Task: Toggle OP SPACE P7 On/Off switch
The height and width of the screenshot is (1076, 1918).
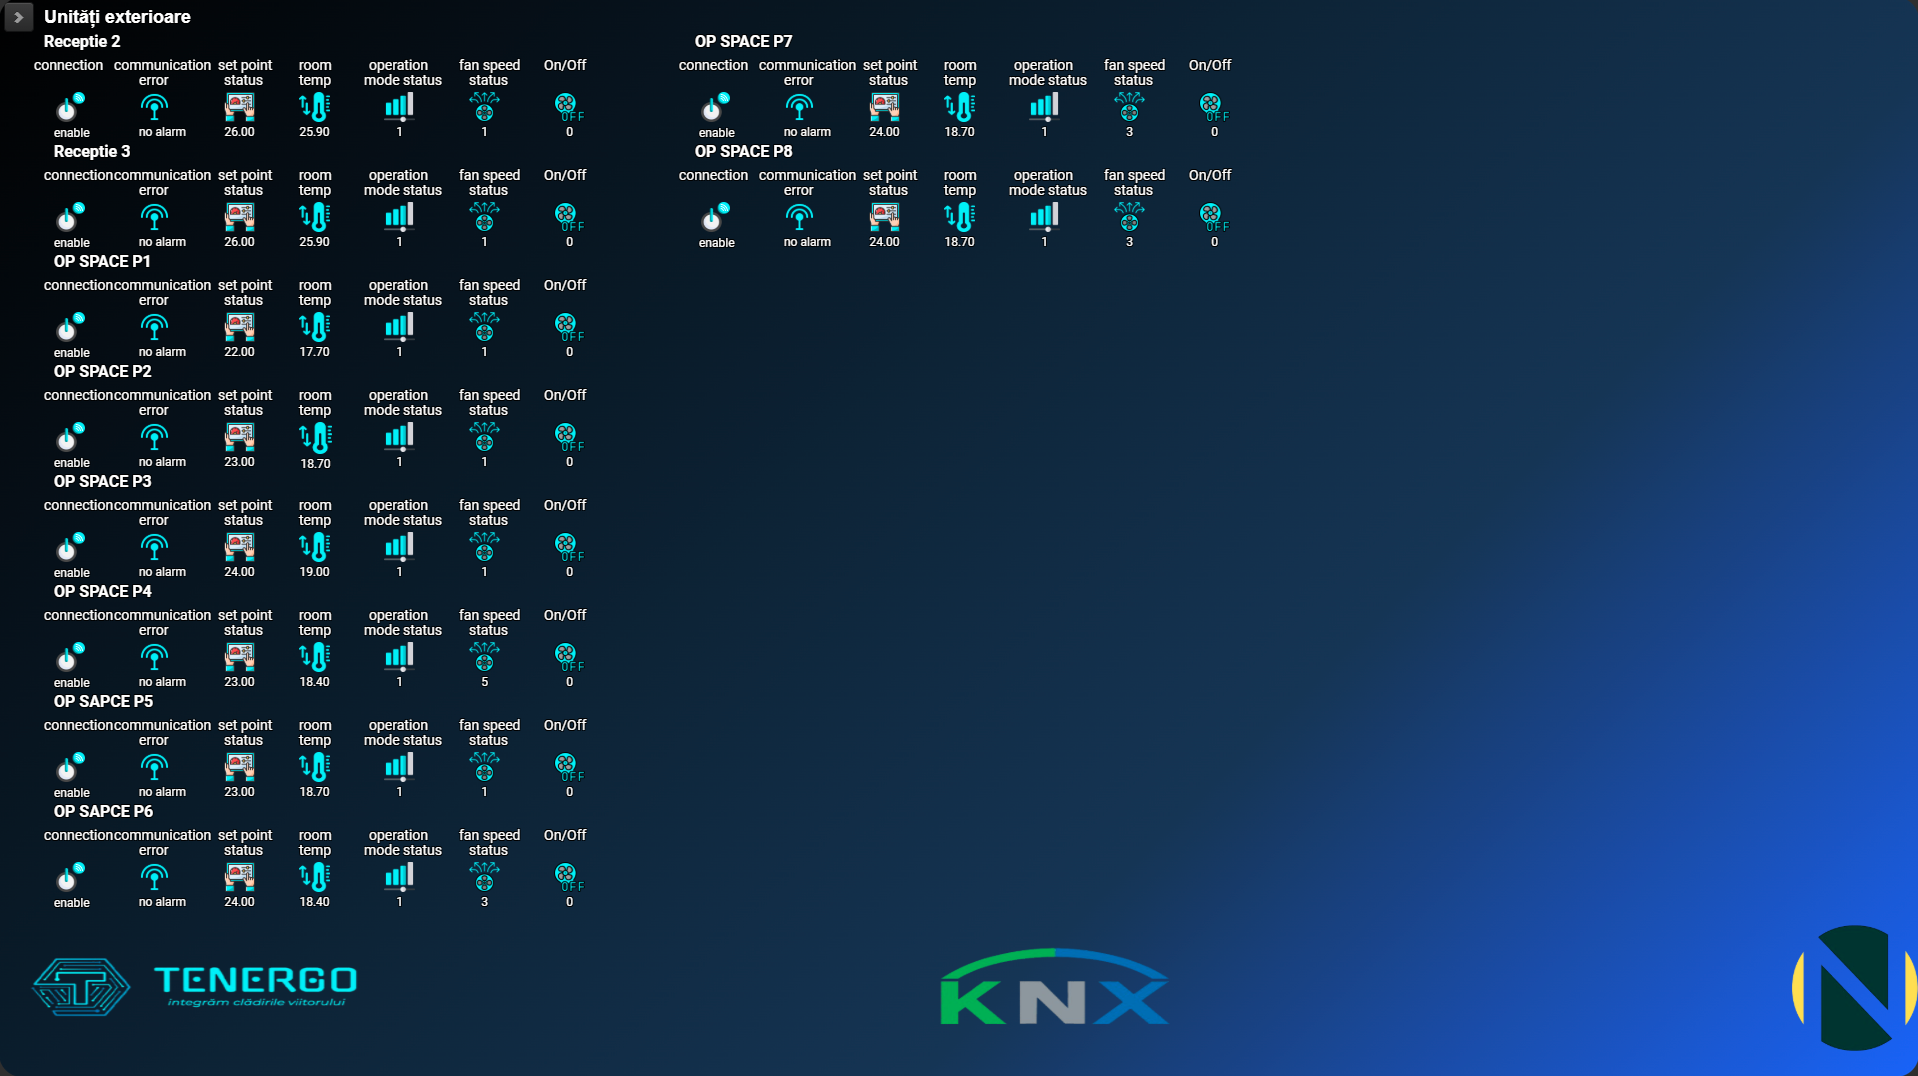Action: pos(1213,107)
